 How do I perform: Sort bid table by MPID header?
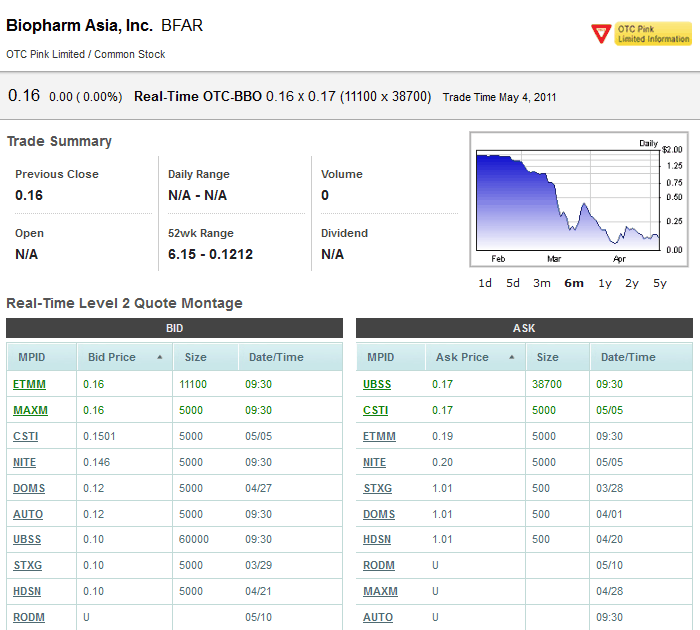pos(31,357)
